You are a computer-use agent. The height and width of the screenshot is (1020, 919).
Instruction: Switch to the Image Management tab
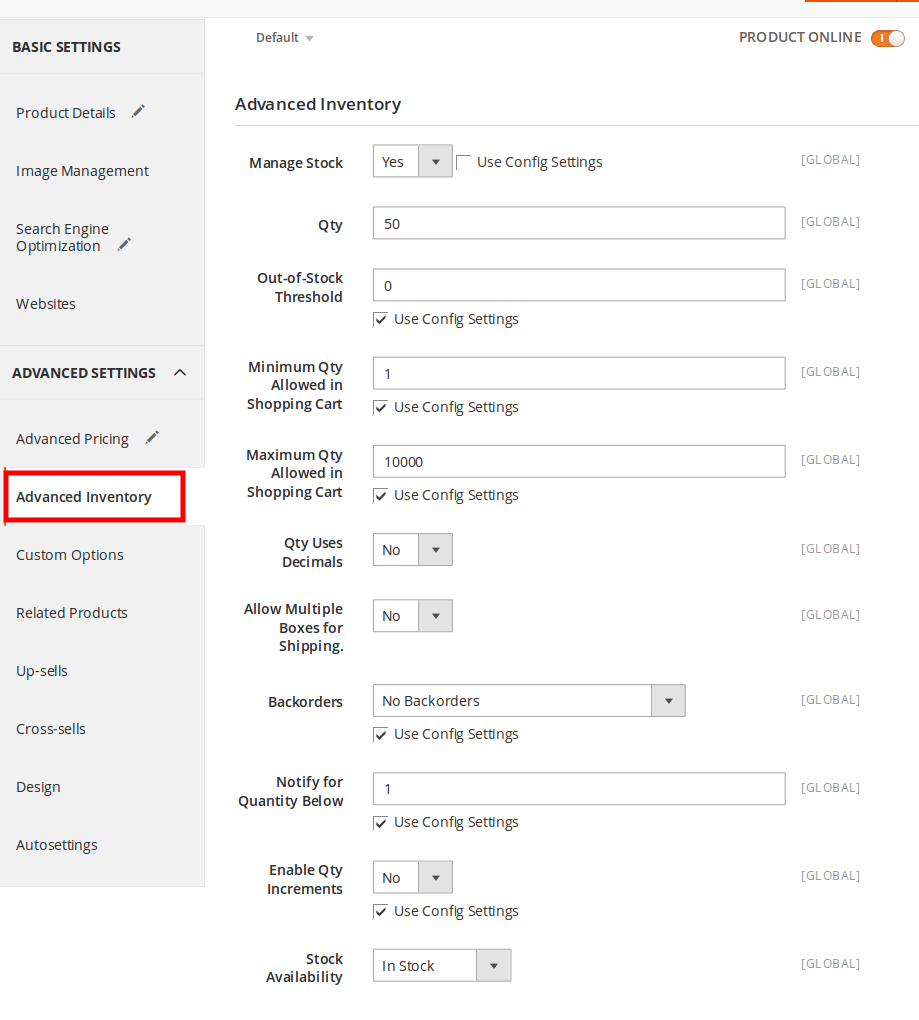point(82,171)
